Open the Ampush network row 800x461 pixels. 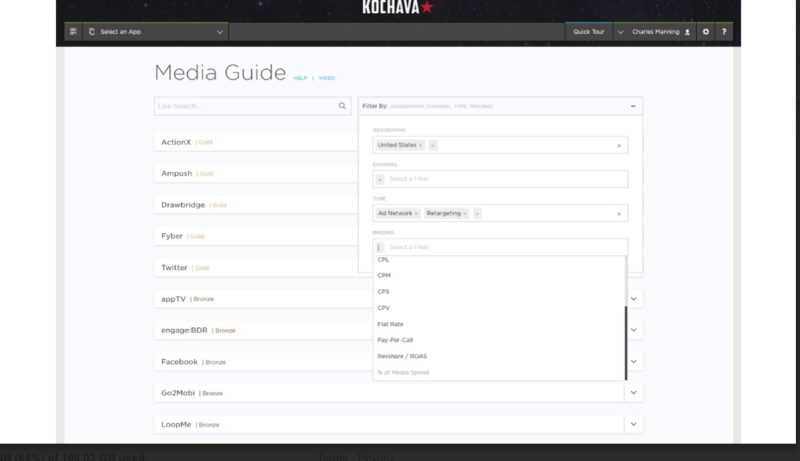coord(256,173)
